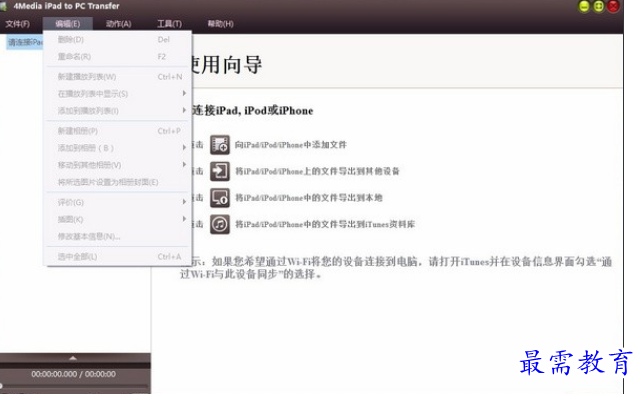Choose 删除(D) from the edit menu
The image size is (641, 394).
(118, 40)
